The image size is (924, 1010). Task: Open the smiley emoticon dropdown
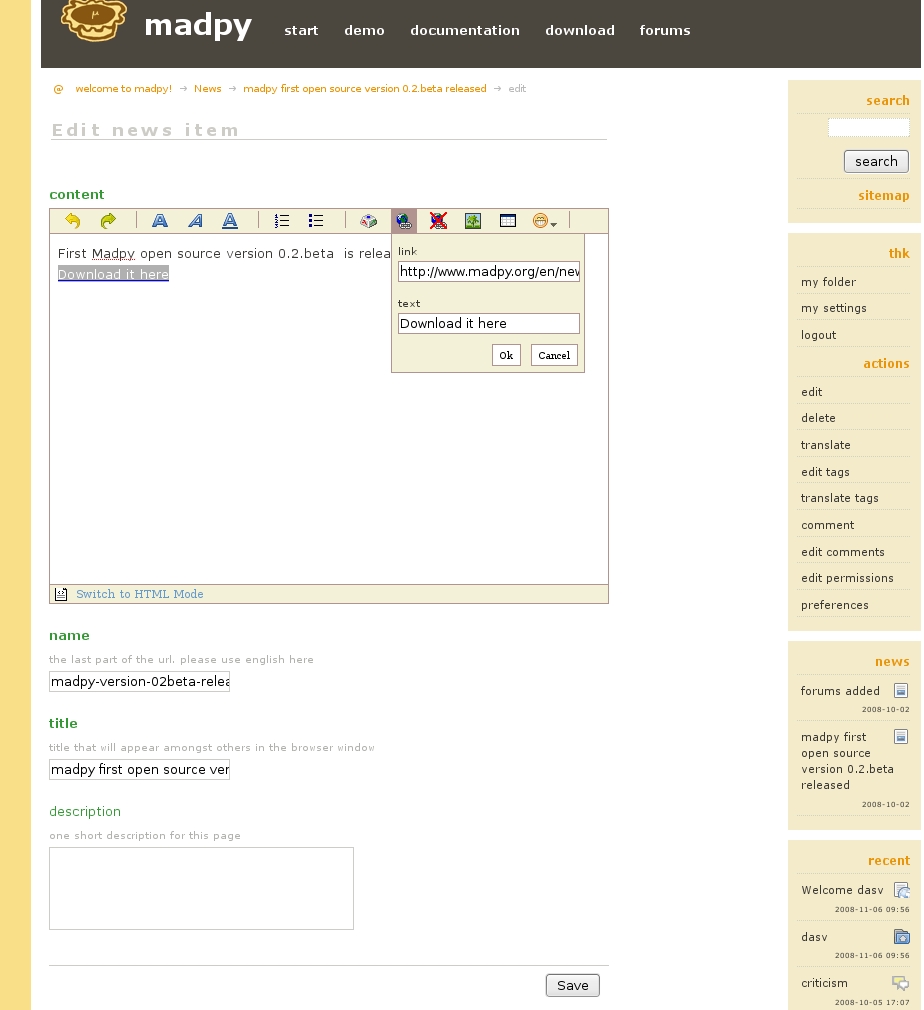coord(544,221)
